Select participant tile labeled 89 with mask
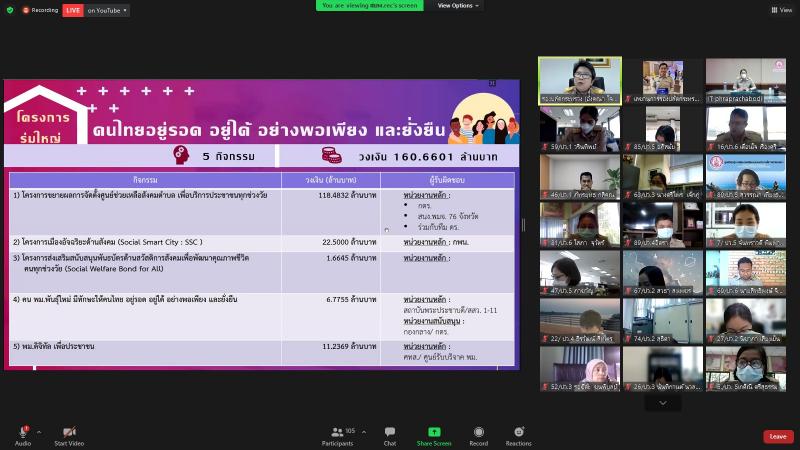 (x=663, y=224)
